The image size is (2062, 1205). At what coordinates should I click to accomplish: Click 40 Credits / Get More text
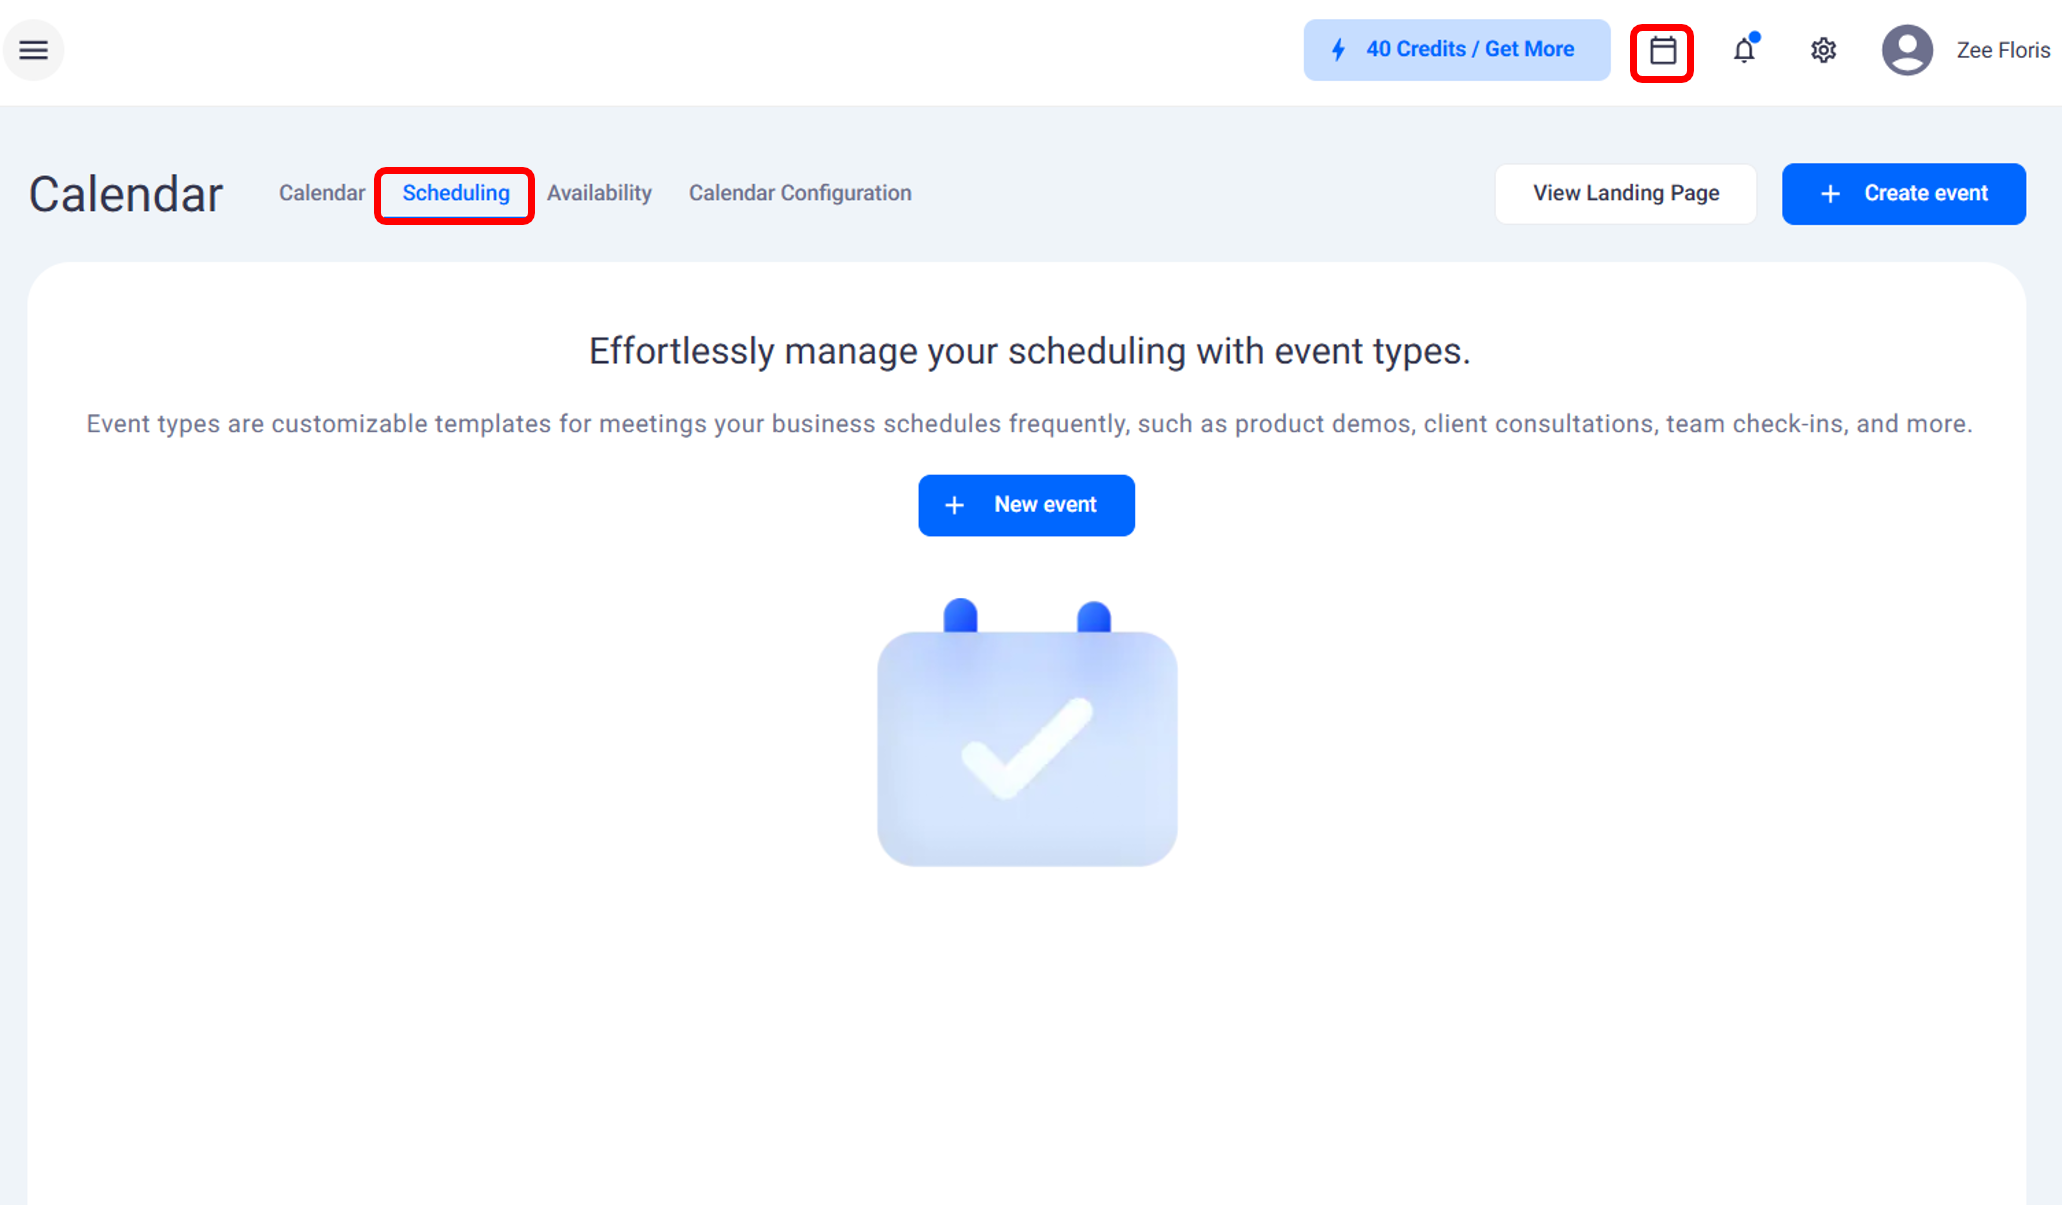1470,49
